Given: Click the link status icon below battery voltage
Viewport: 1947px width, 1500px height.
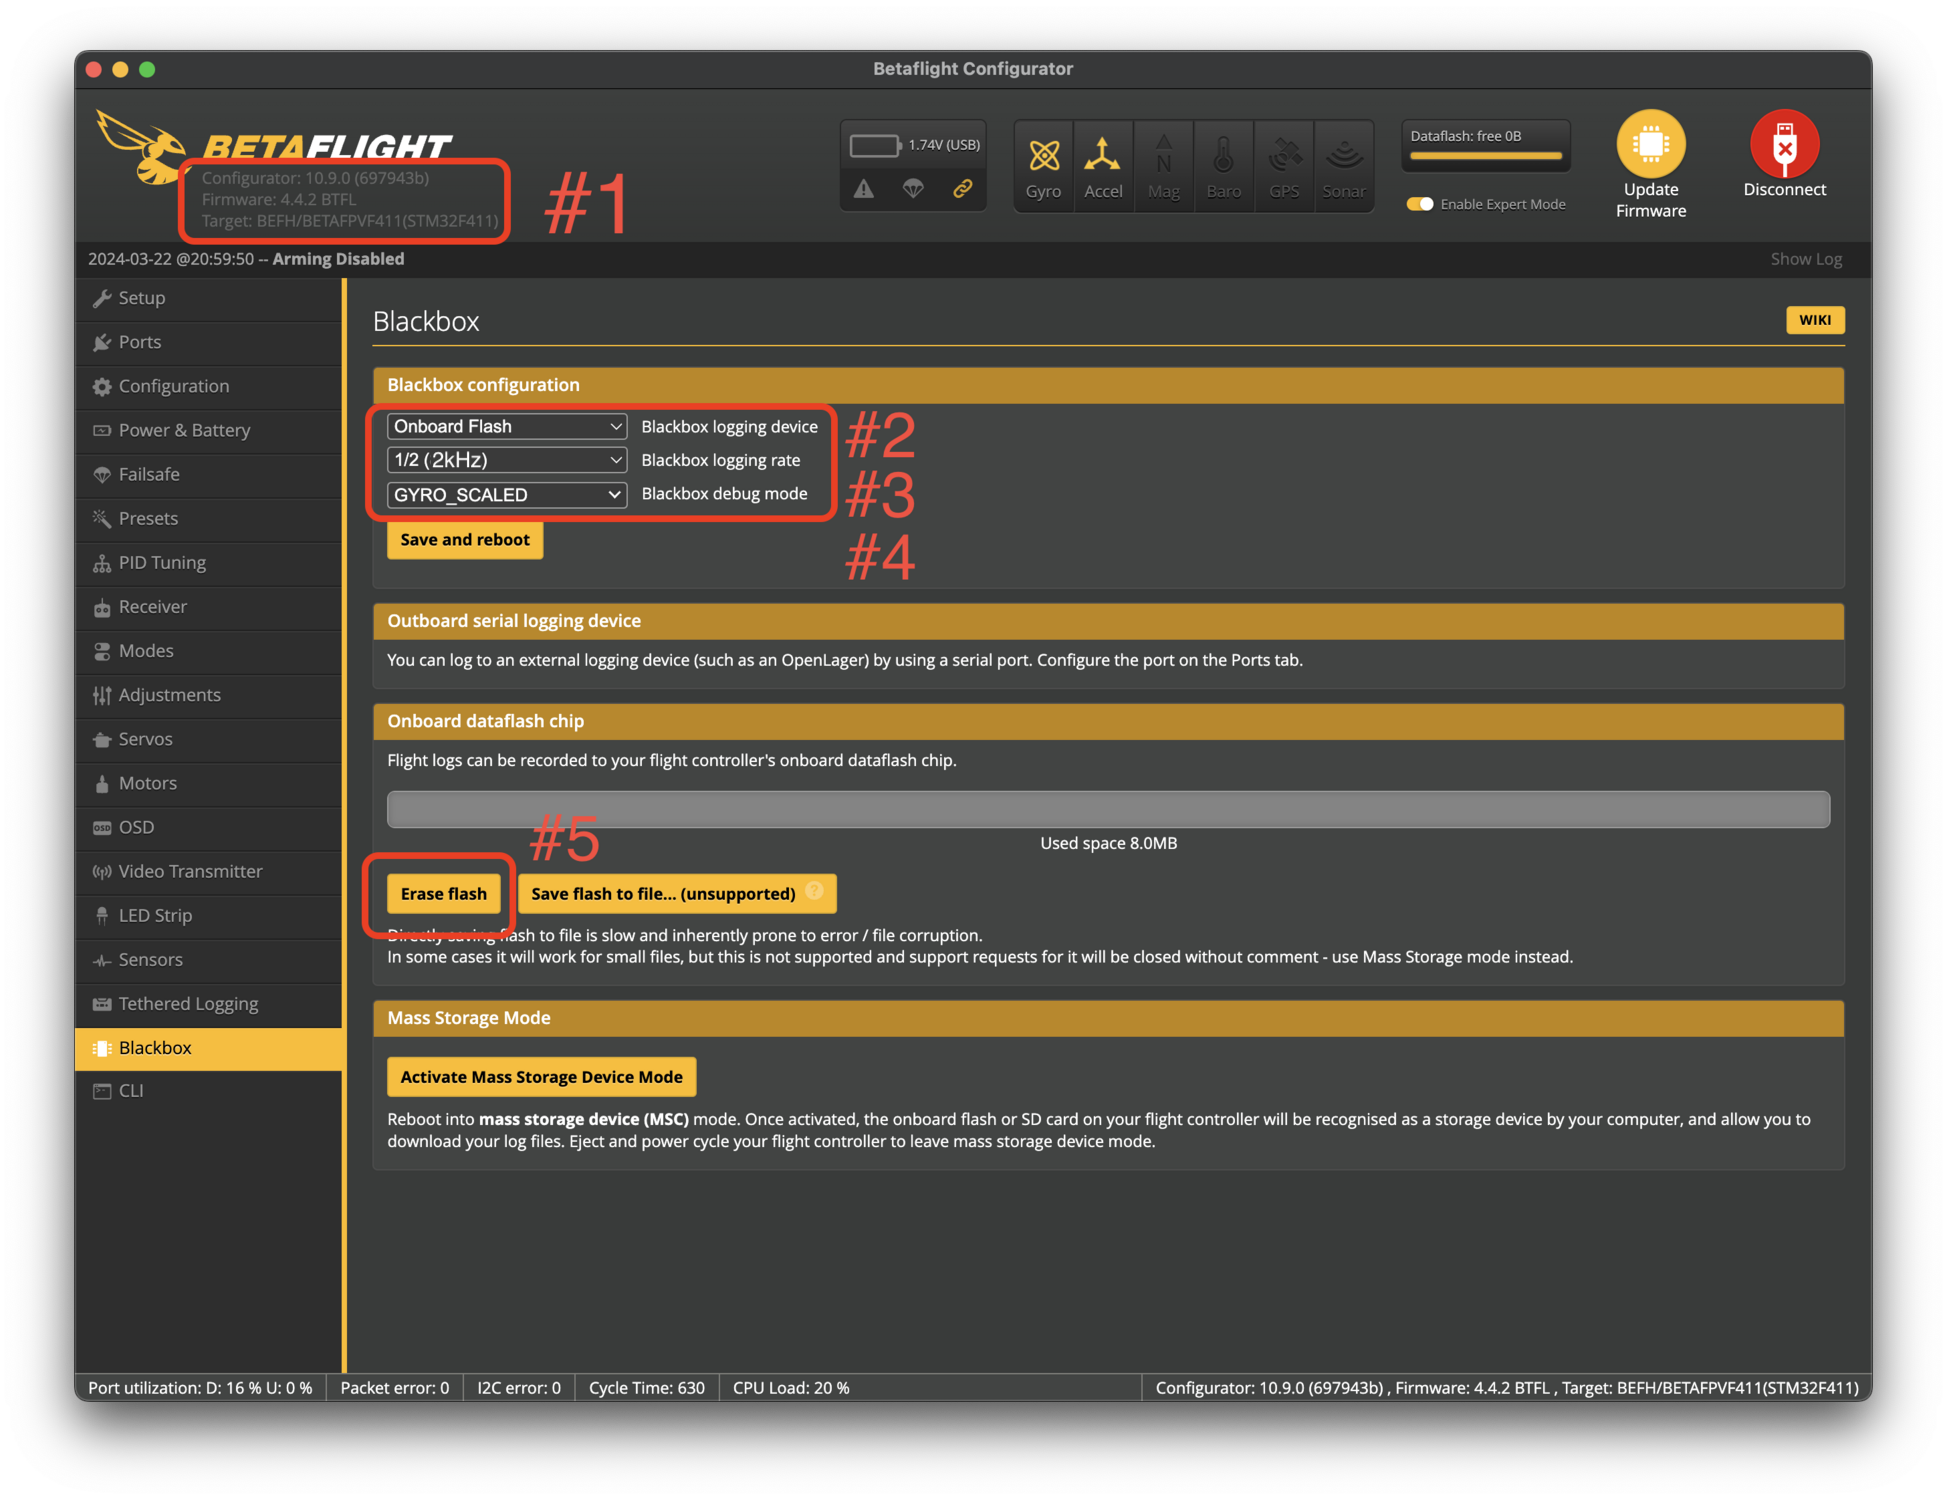Looking at the screenshot, I should point(963,188).
